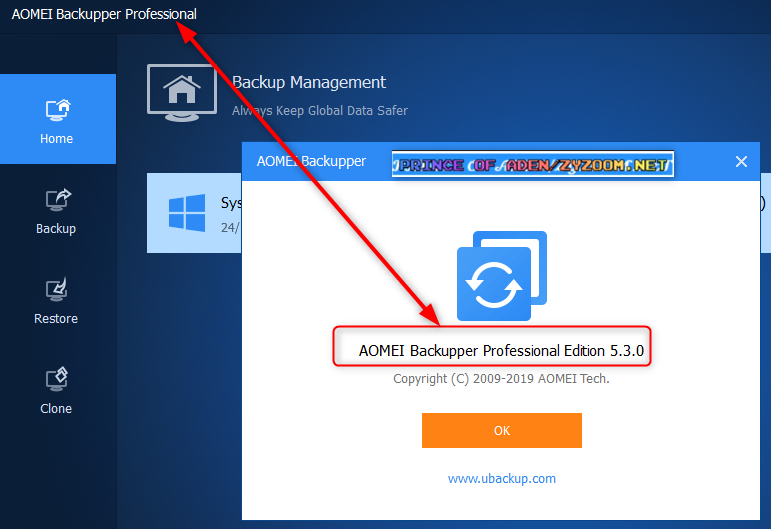Viewport: 771px width, 529px height.
Task: Click 'Always Keep Global Data Safer' subtitle
Action: tap(320, 111)
